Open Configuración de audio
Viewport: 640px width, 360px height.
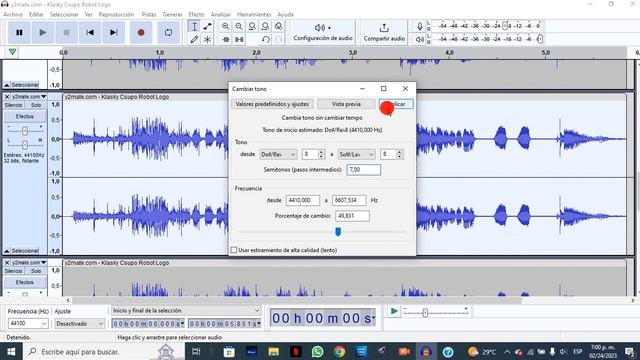coord(322,32)
